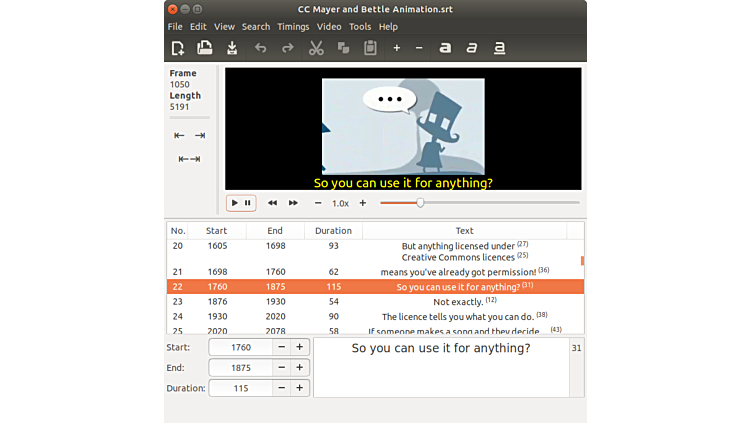Screen dimensions: 752x423
Task: Click the Paste clipboard icon
Action: point(370,48)
